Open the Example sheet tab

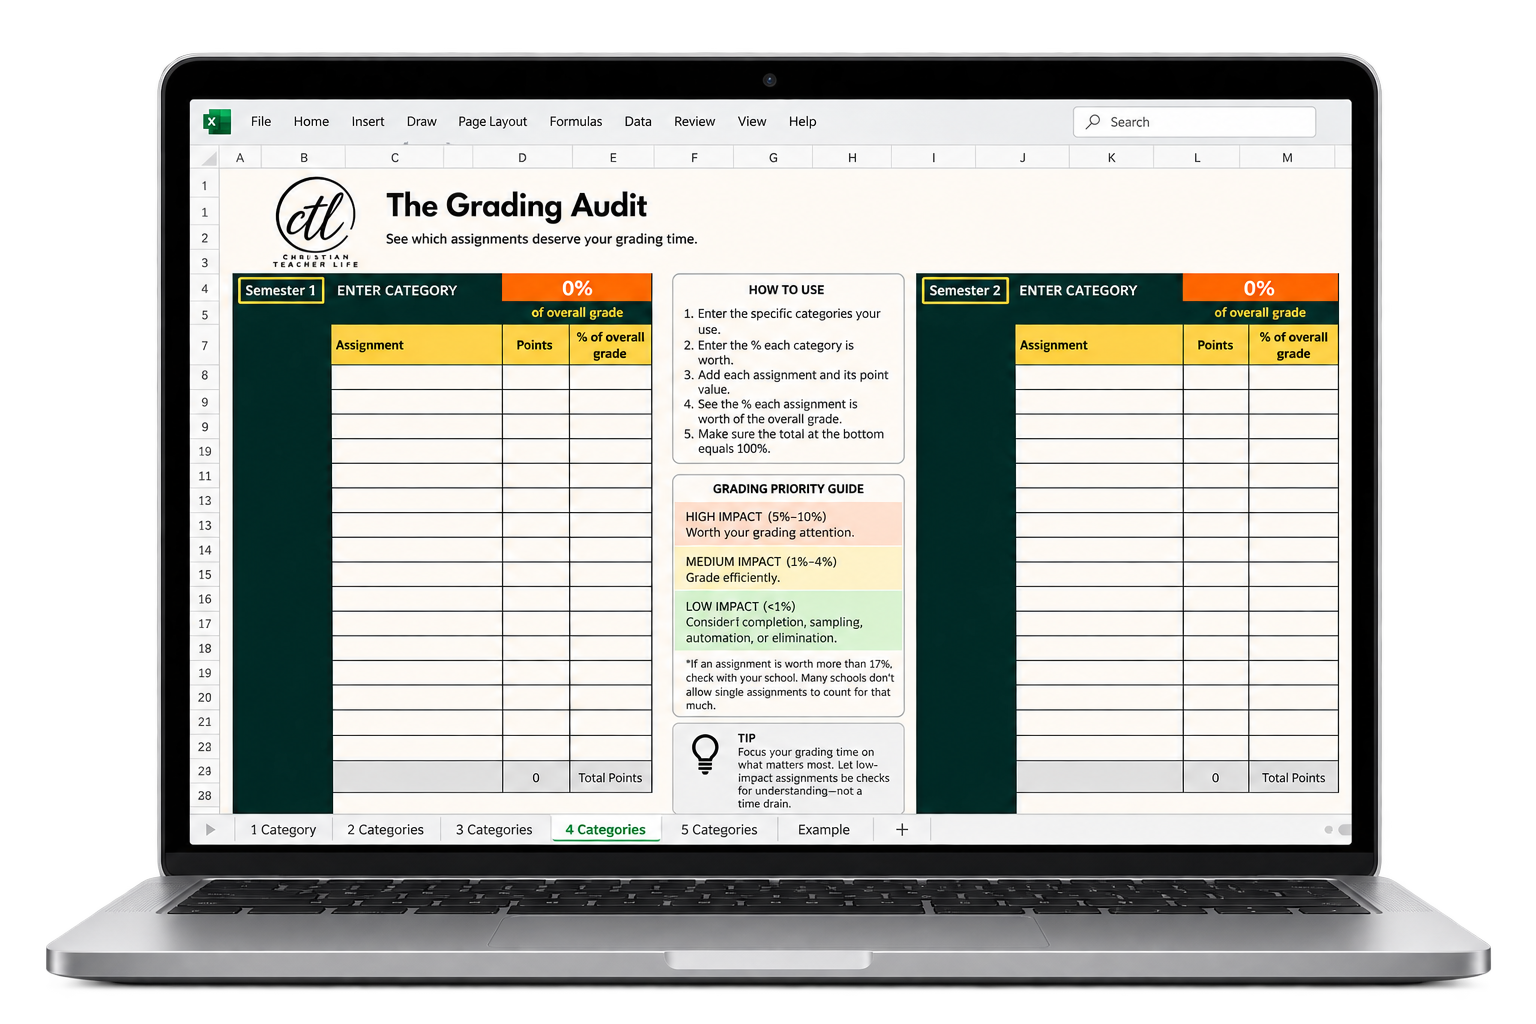tap(824, 830)
